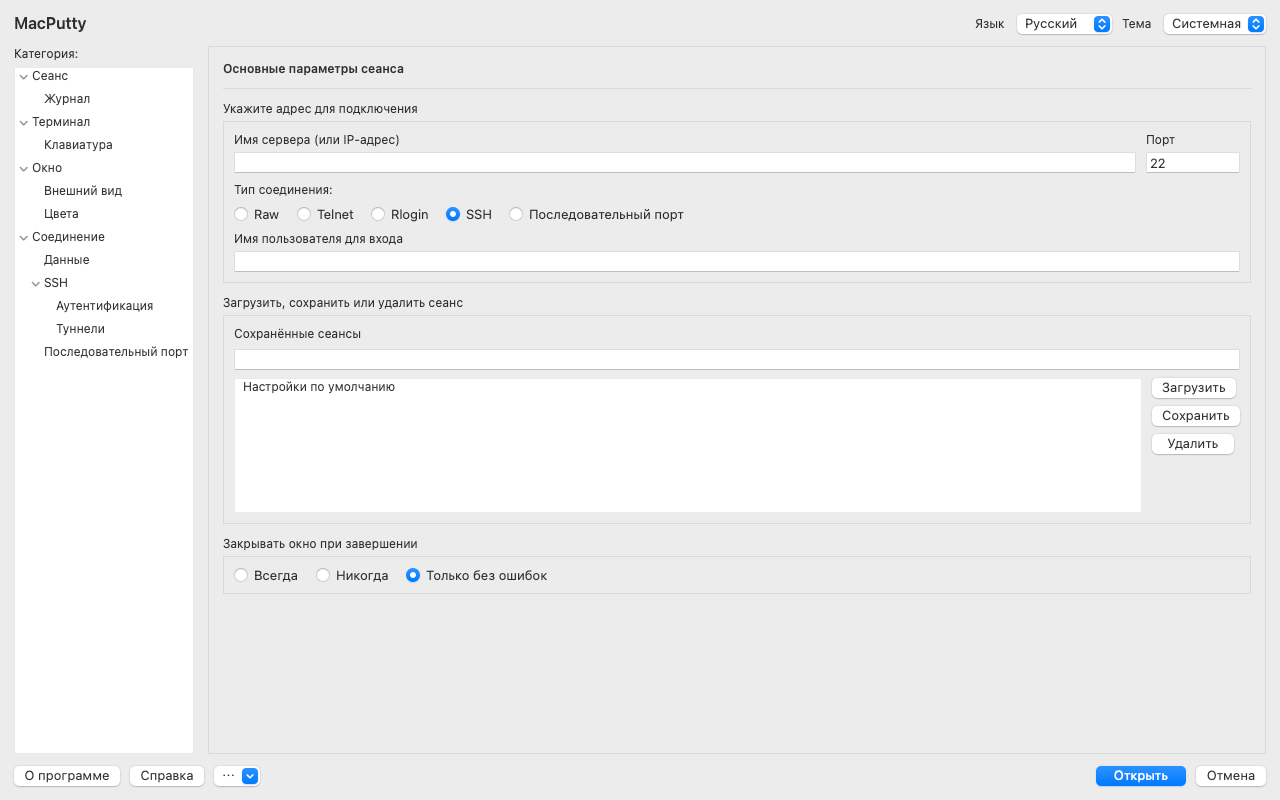
Task: Click the Справка button
Action: click(167, 776)
